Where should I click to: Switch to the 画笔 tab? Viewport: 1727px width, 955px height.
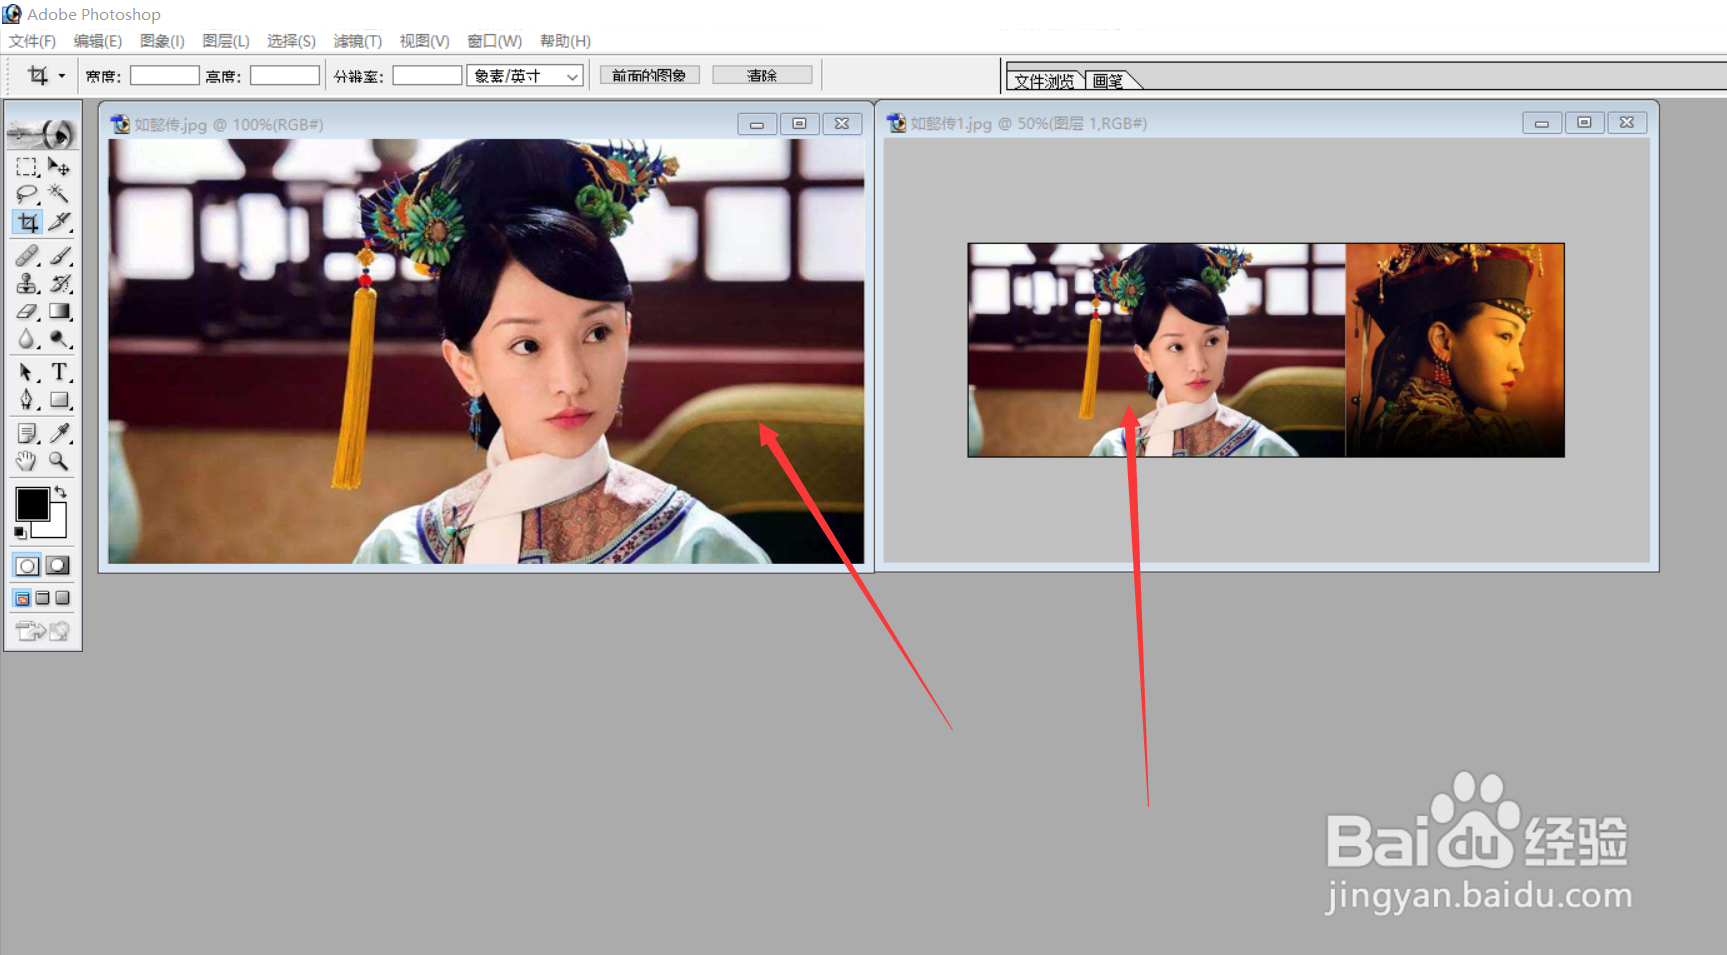tap(1108, 81)
